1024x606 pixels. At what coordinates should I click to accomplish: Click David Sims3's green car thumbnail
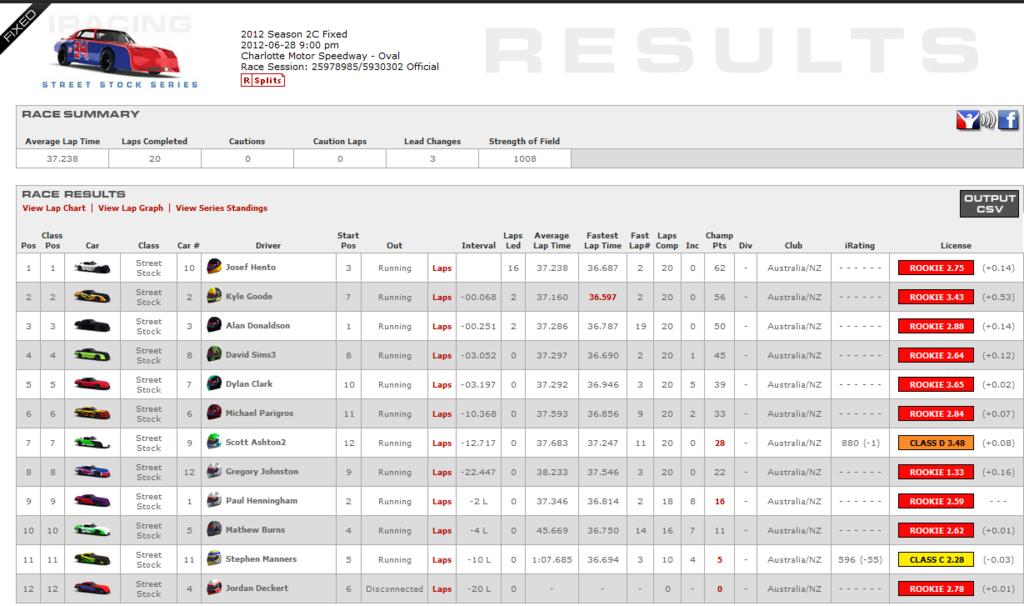(92, 354)
